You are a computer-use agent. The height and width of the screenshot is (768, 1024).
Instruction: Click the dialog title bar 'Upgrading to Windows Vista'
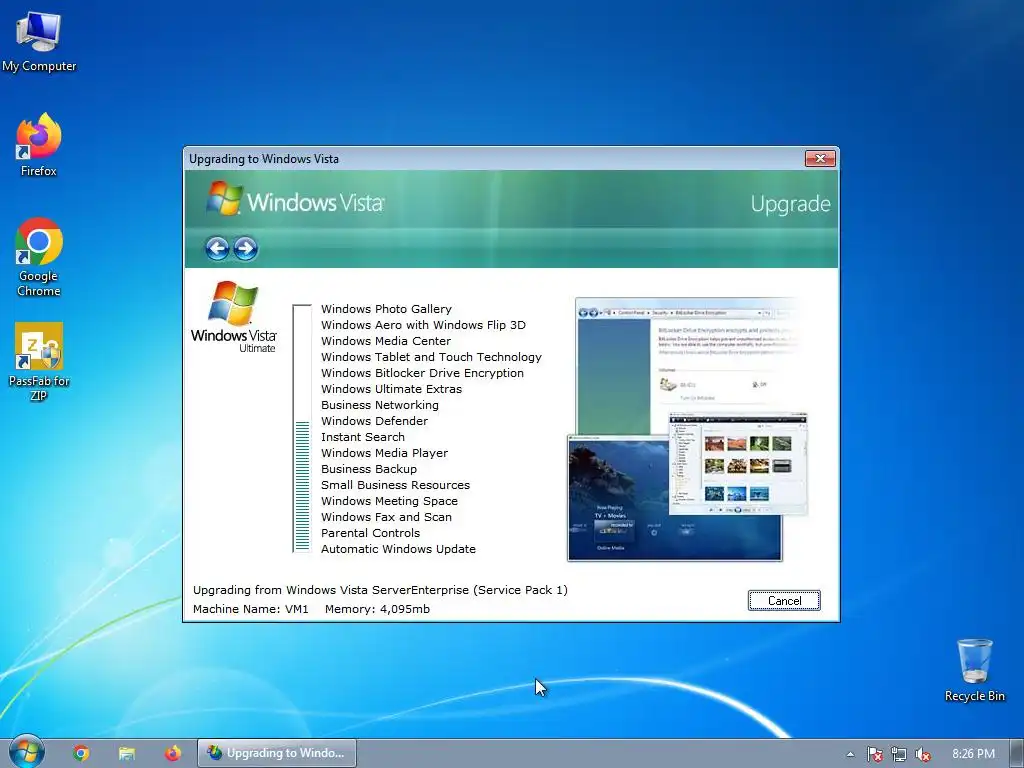tap(493, 159)
